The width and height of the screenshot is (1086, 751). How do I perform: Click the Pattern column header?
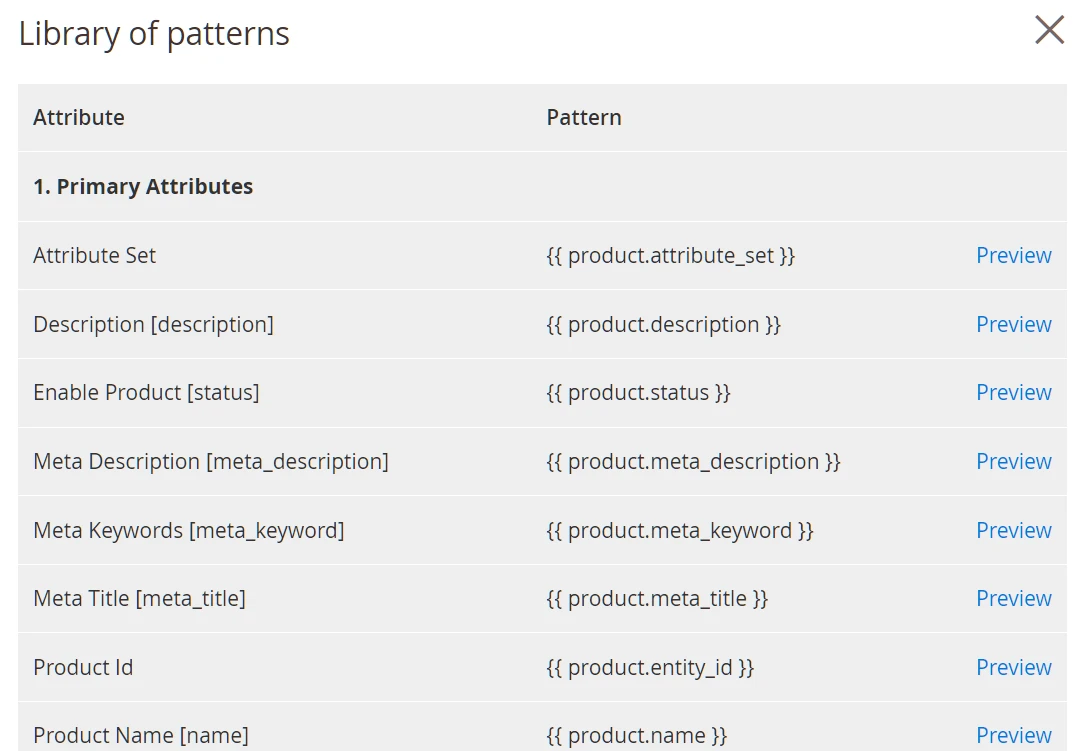coord(584,117)
